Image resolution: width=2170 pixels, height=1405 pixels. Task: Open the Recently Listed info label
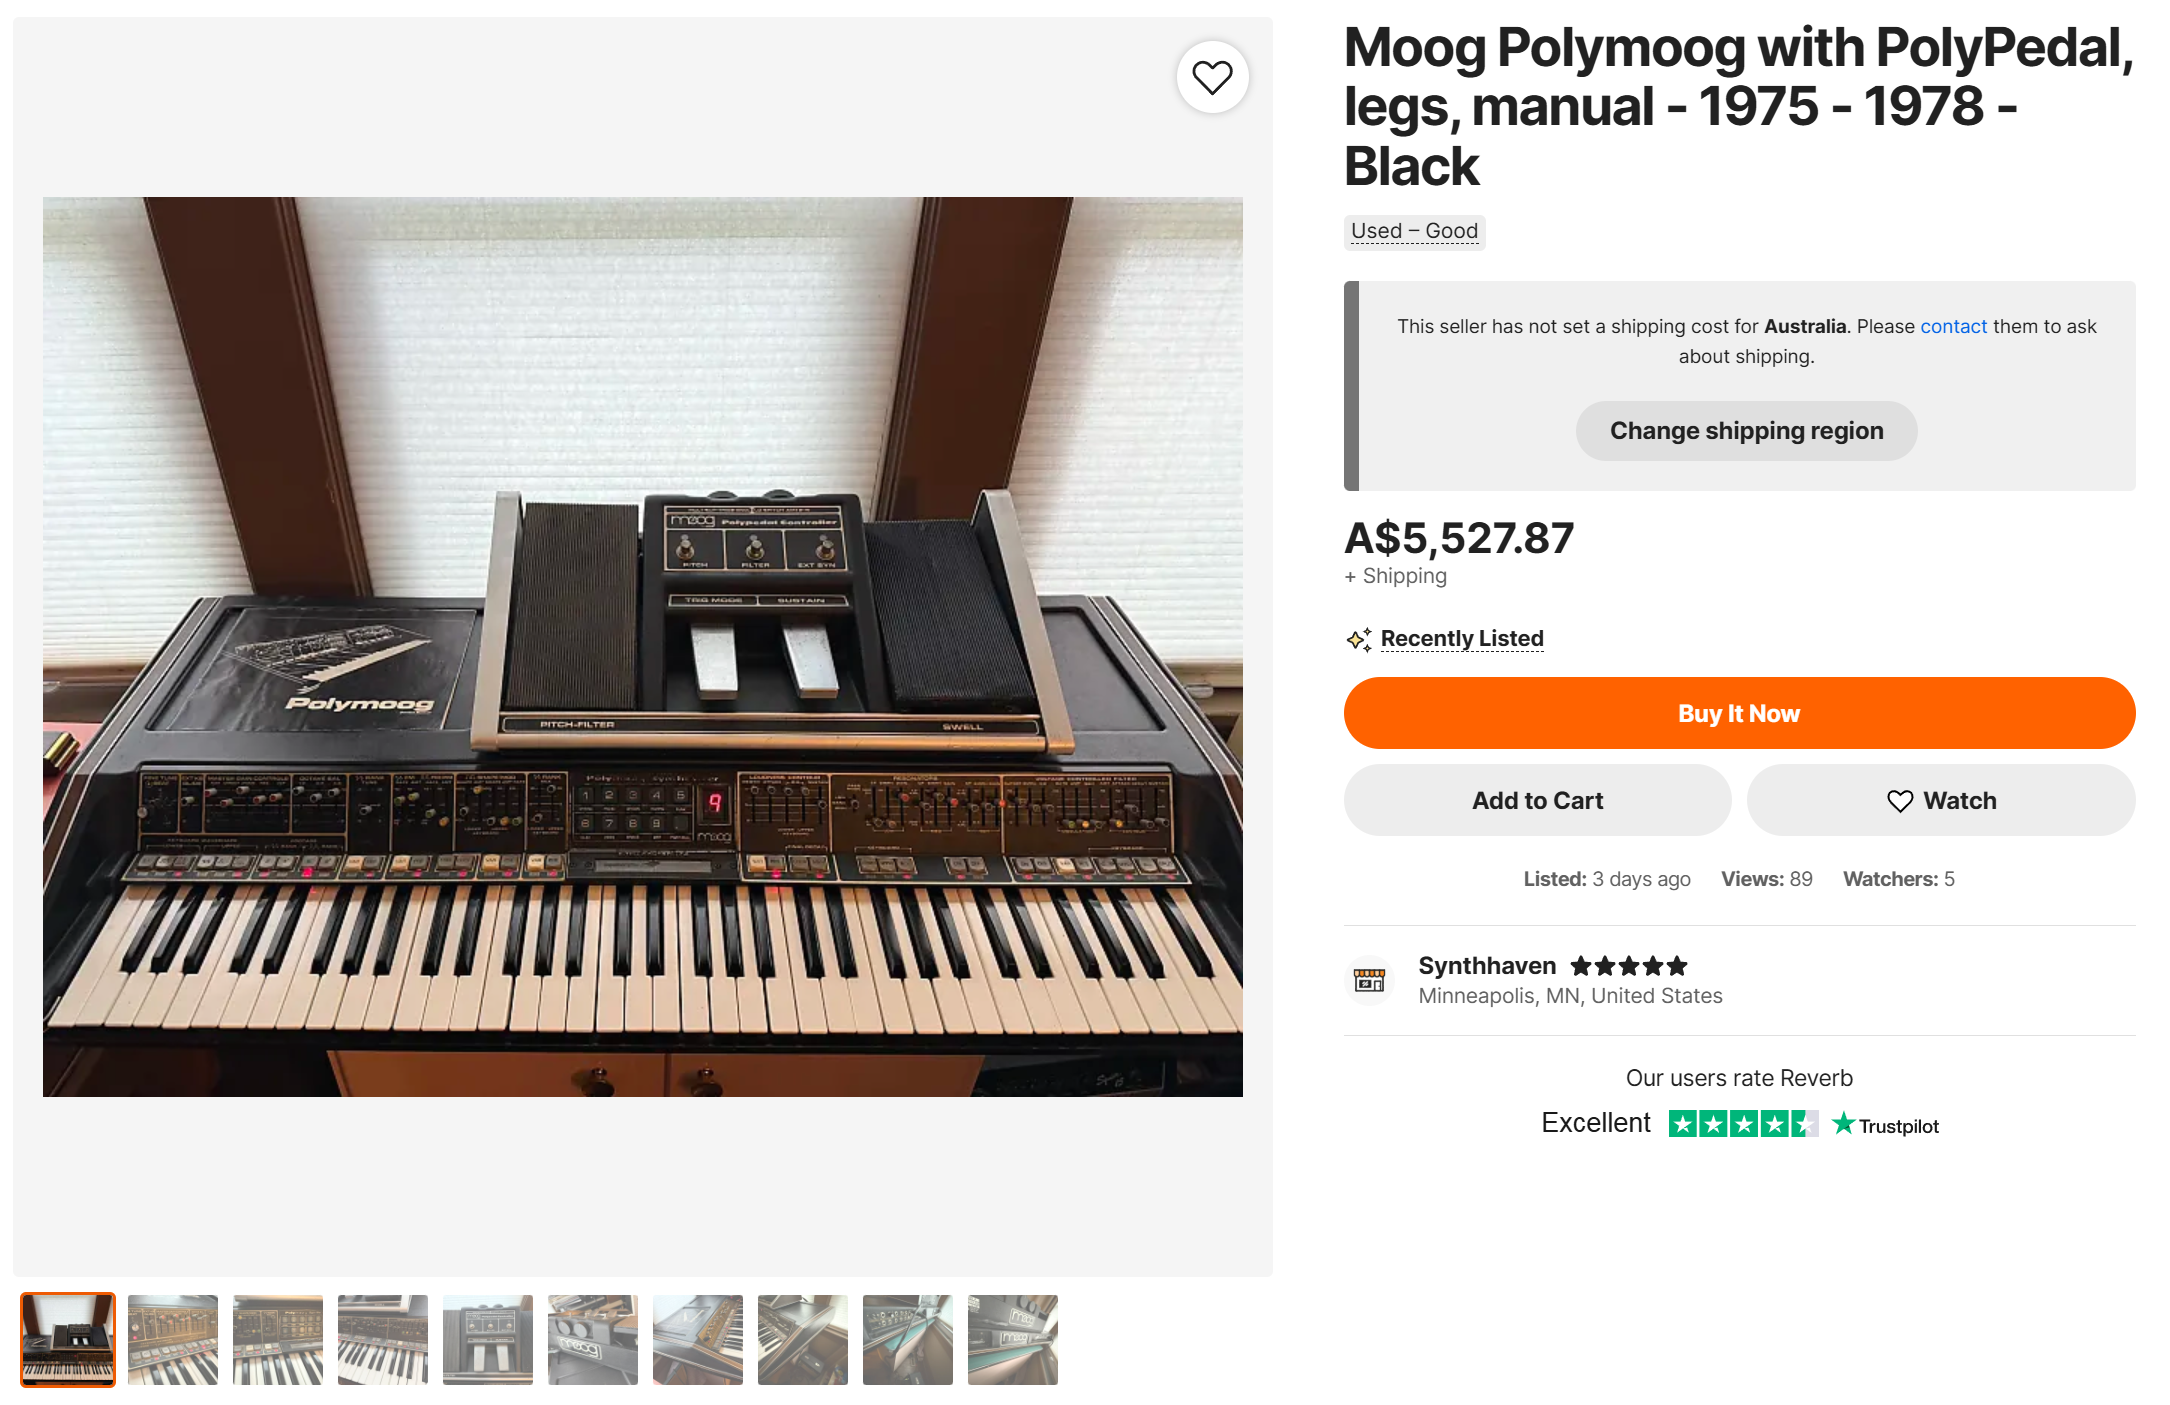point(1462,639)
